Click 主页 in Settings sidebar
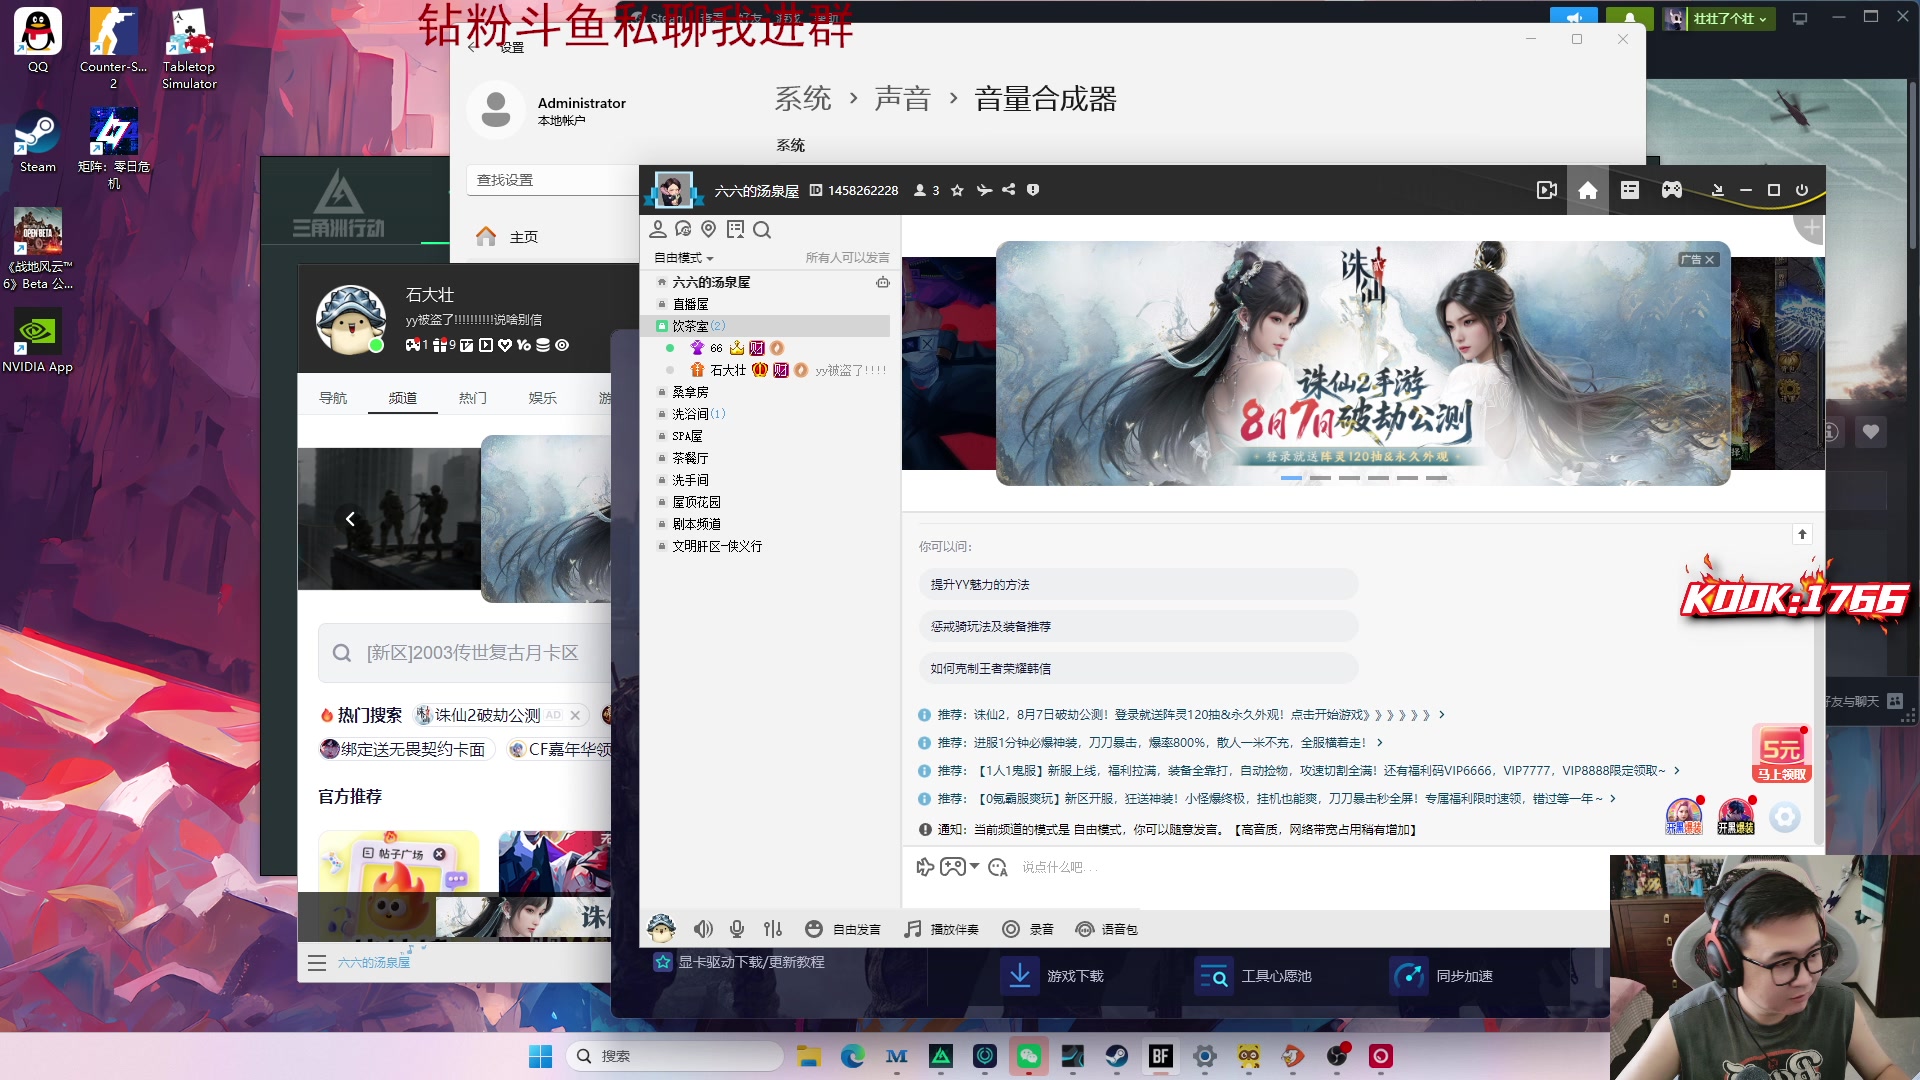The image size is (1920, 1080). pyautogui.click(x=523, y=237)
